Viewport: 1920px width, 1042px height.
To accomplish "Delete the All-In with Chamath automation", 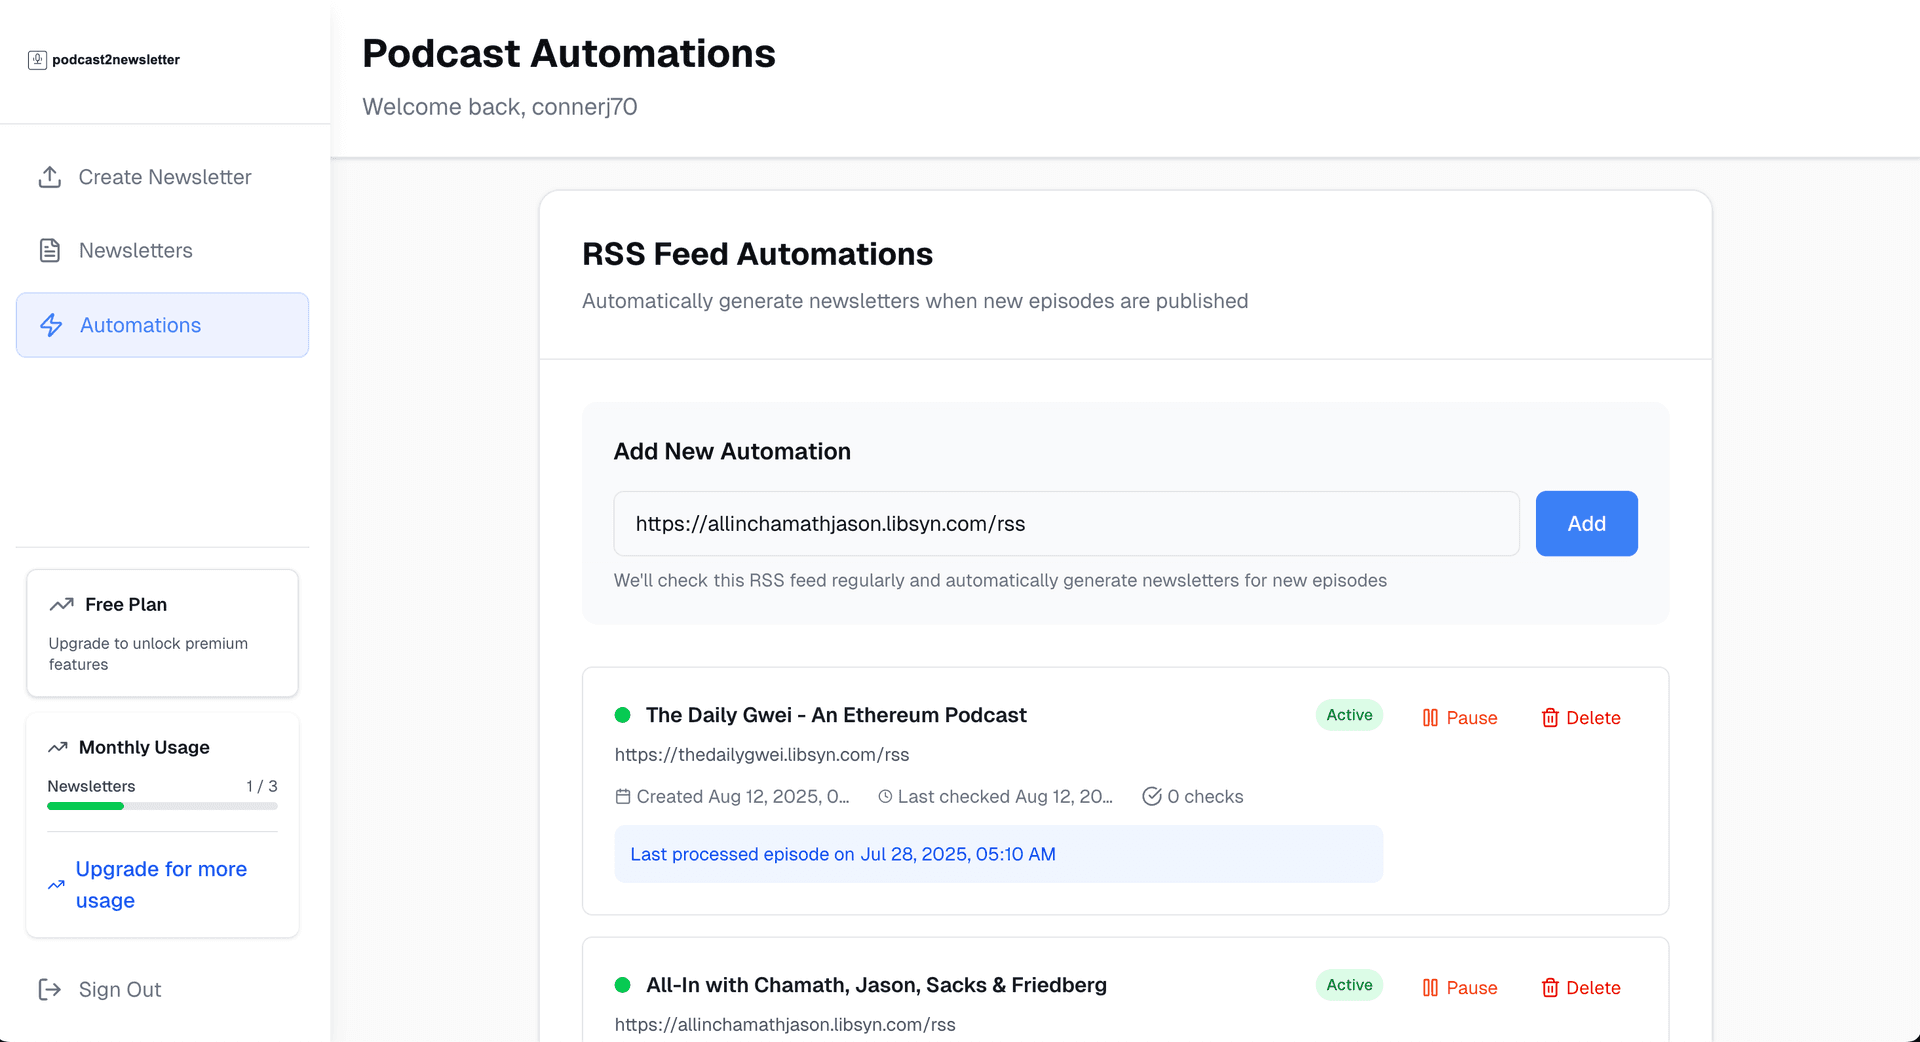I will pos(1581,988).
